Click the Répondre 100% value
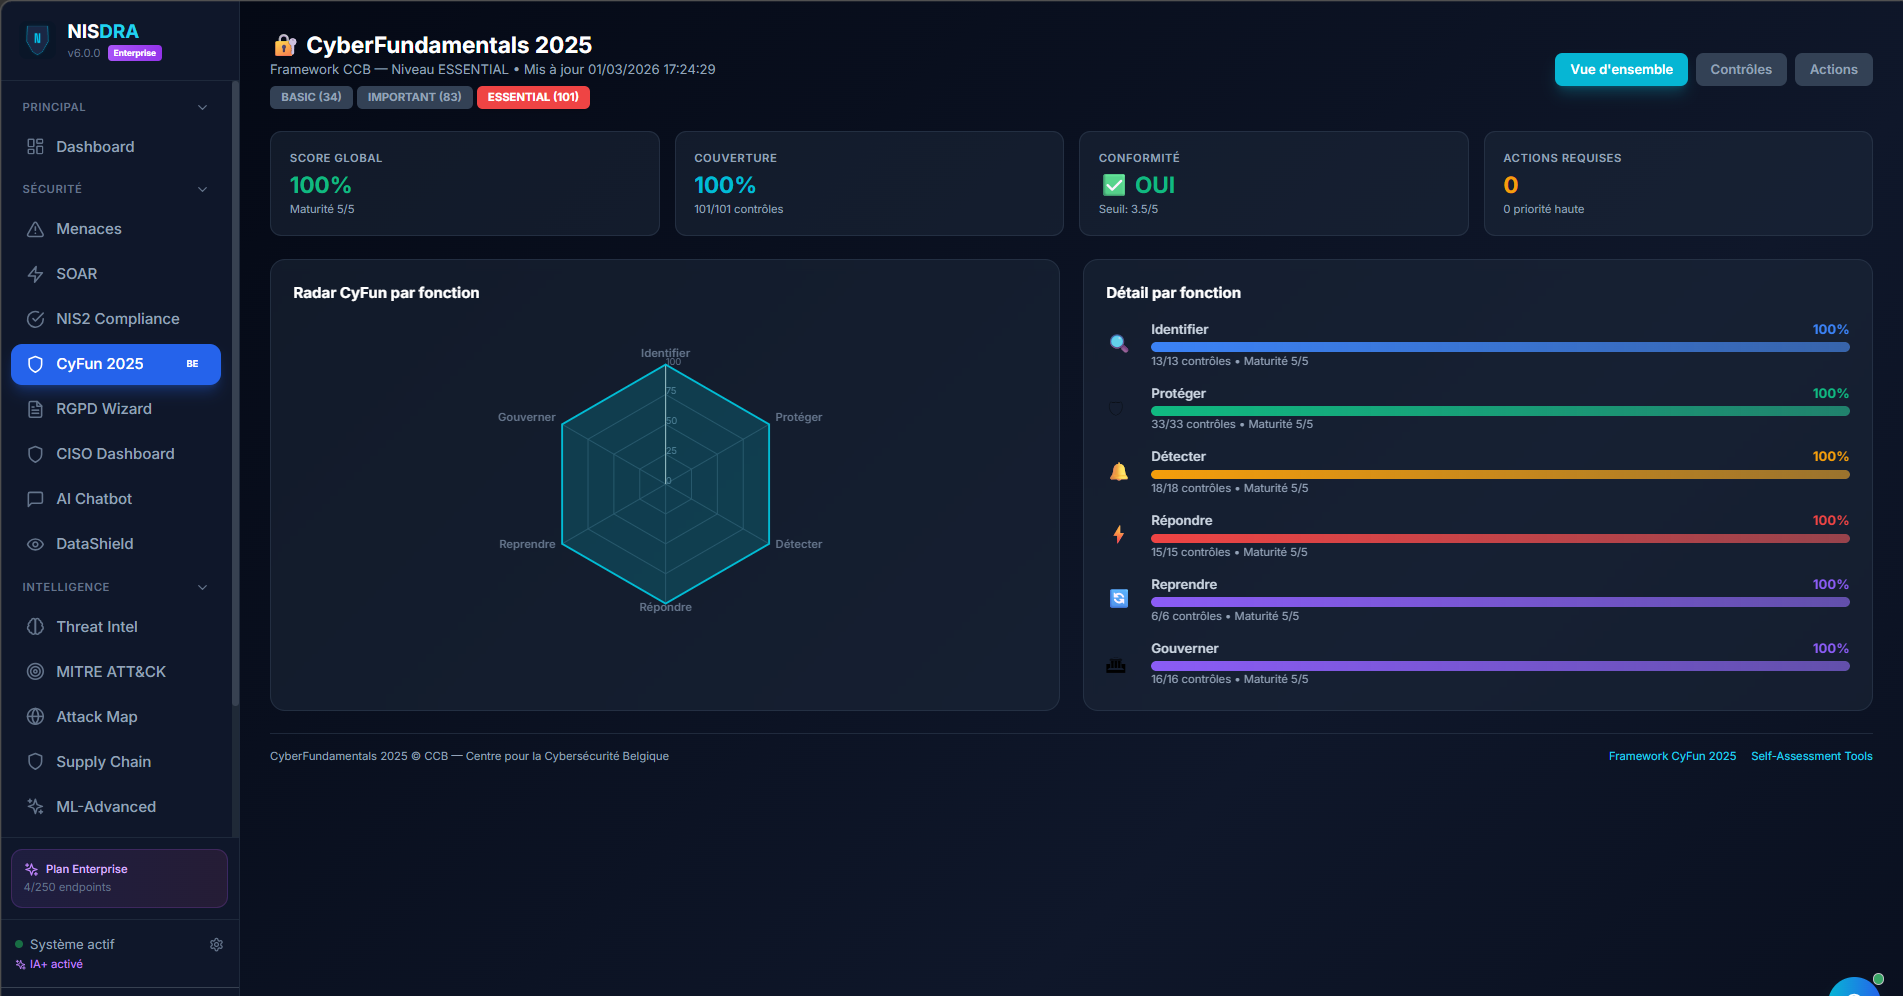The width and height of the screenshot is (1903, 996). (x=1830, y=520)
